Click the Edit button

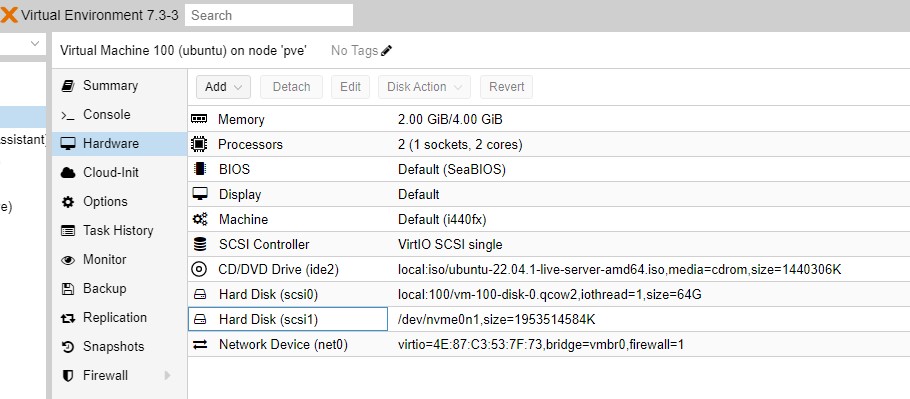pos(351,87)
